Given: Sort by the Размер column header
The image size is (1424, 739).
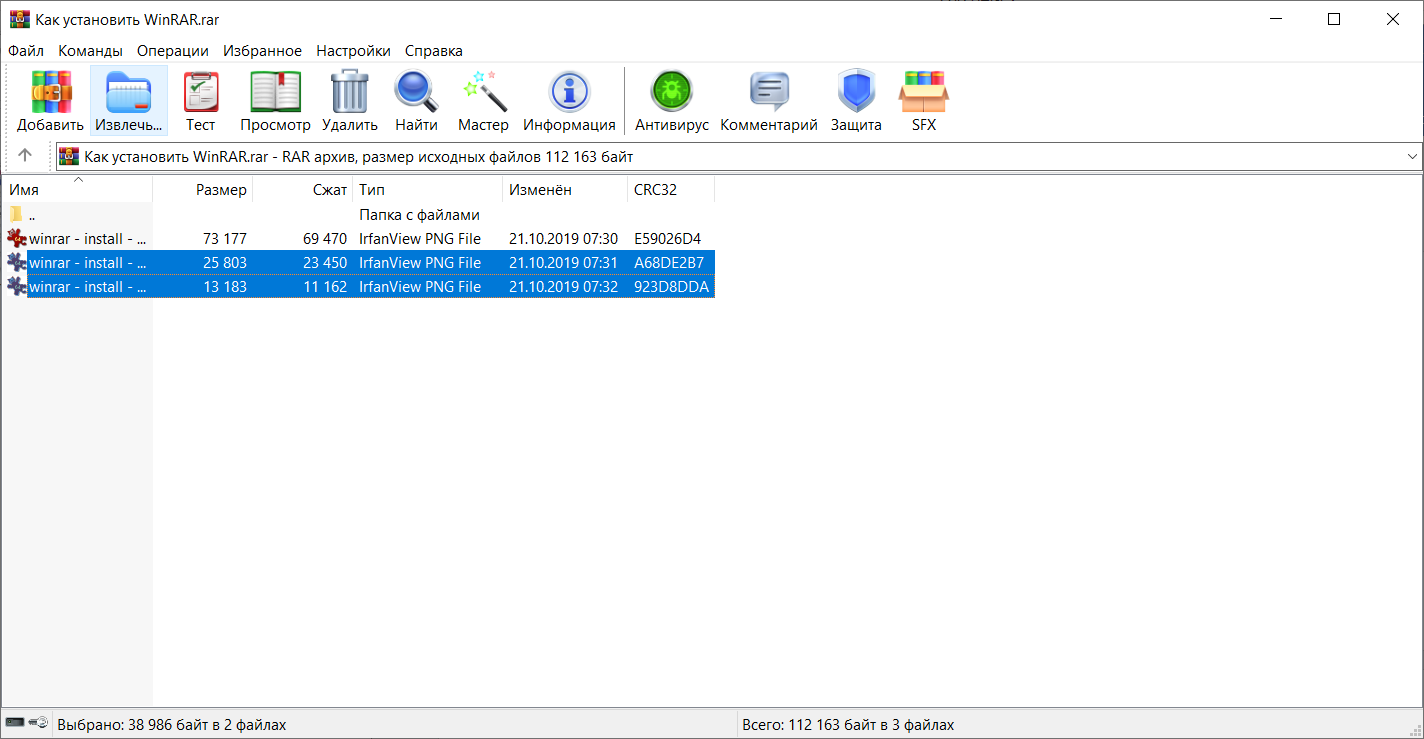Looking at the screenshot, I should (x=203, y=189).
